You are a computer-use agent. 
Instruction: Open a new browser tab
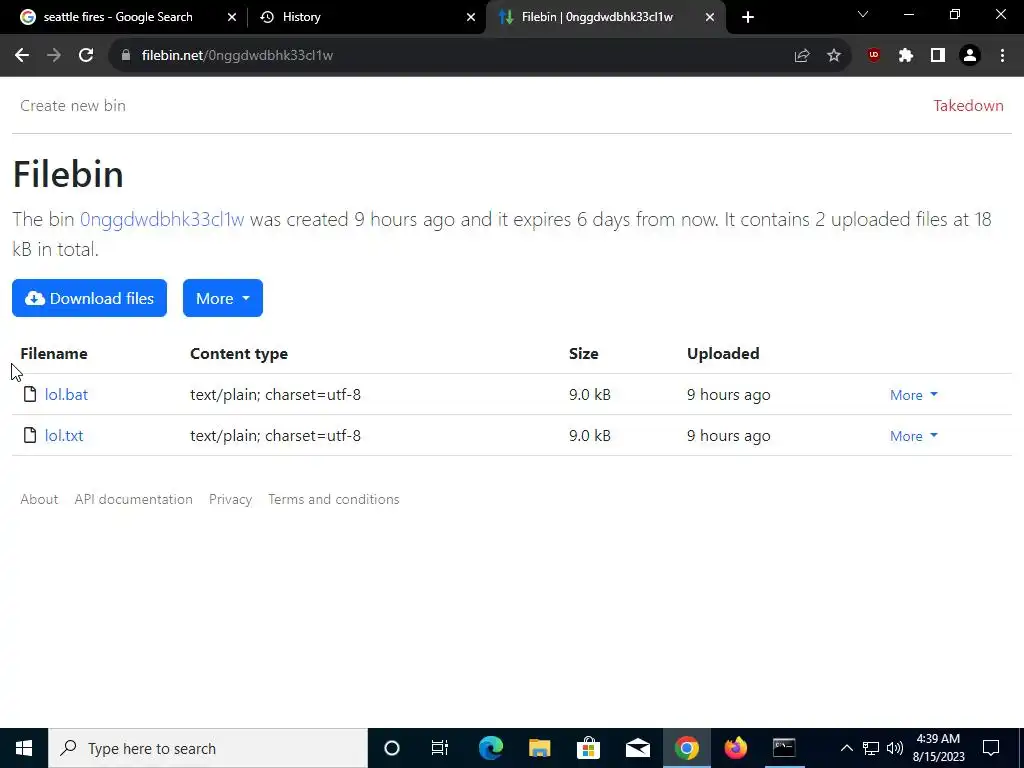click(x=748, y=17)
